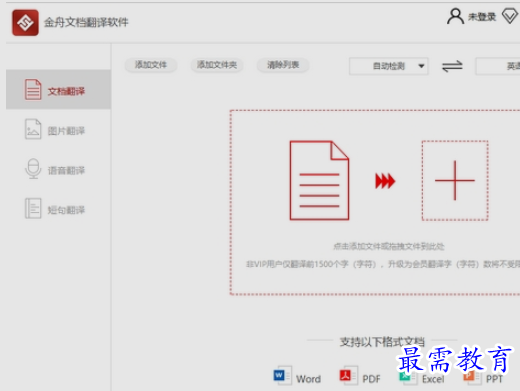This screenshot has height=391, width=520.
Task: Open the target language dropdown showing 英
Action: pos(498,66)
